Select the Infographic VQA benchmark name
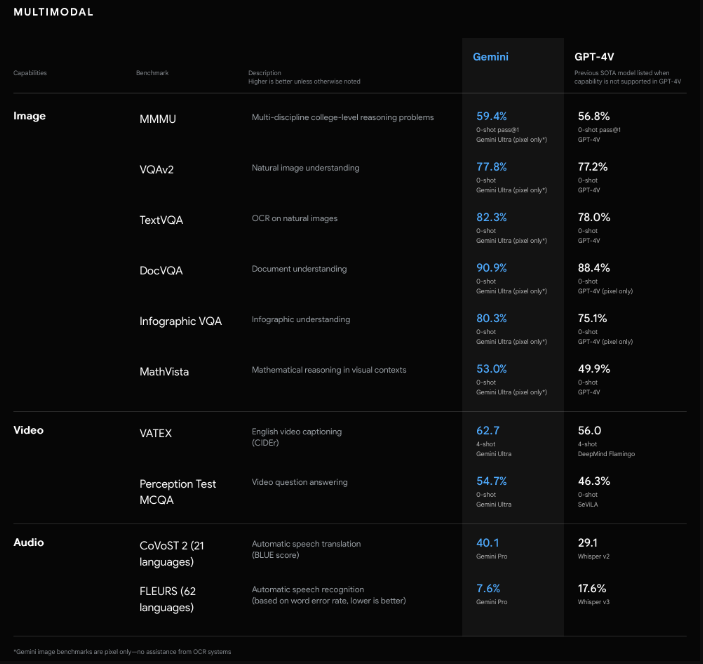The image size is (703, 664). pos(181,321)
